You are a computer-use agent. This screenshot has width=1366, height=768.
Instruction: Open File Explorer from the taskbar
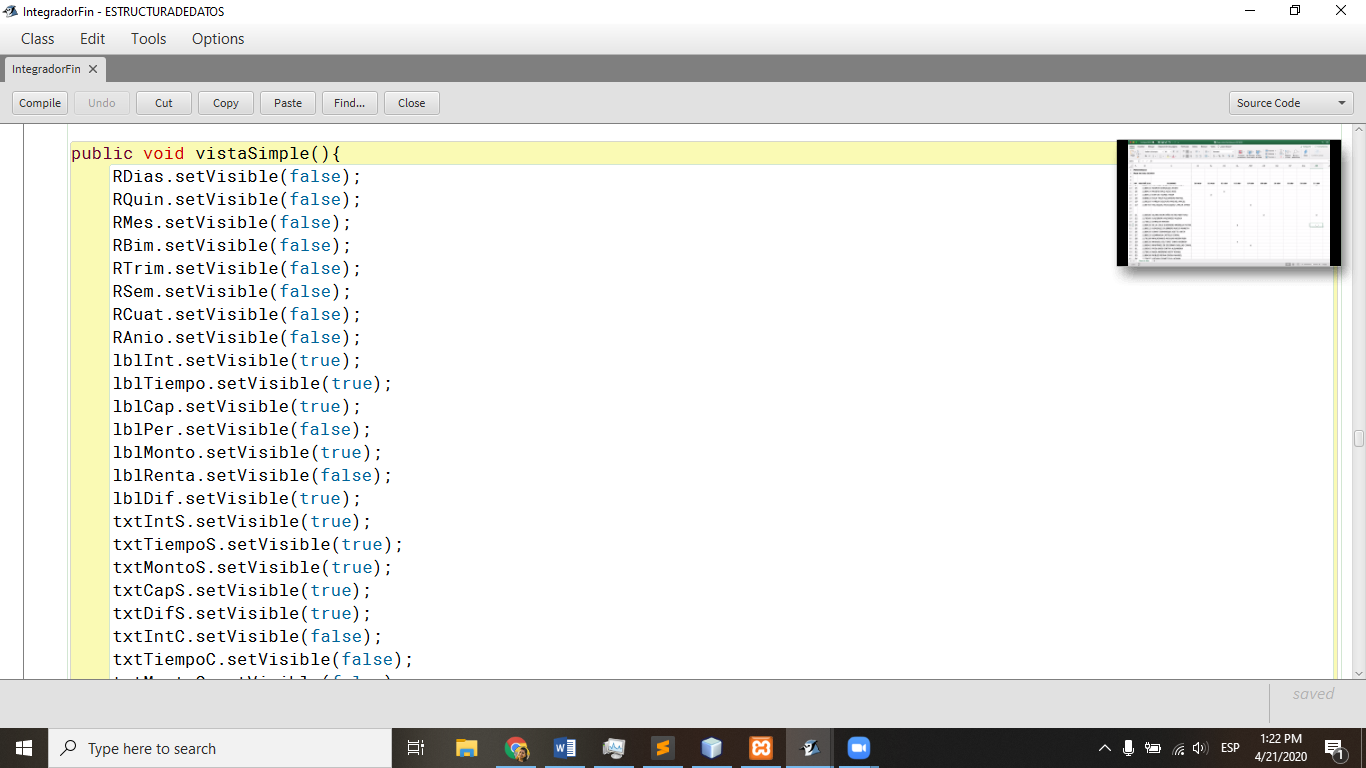coord(467,748)
